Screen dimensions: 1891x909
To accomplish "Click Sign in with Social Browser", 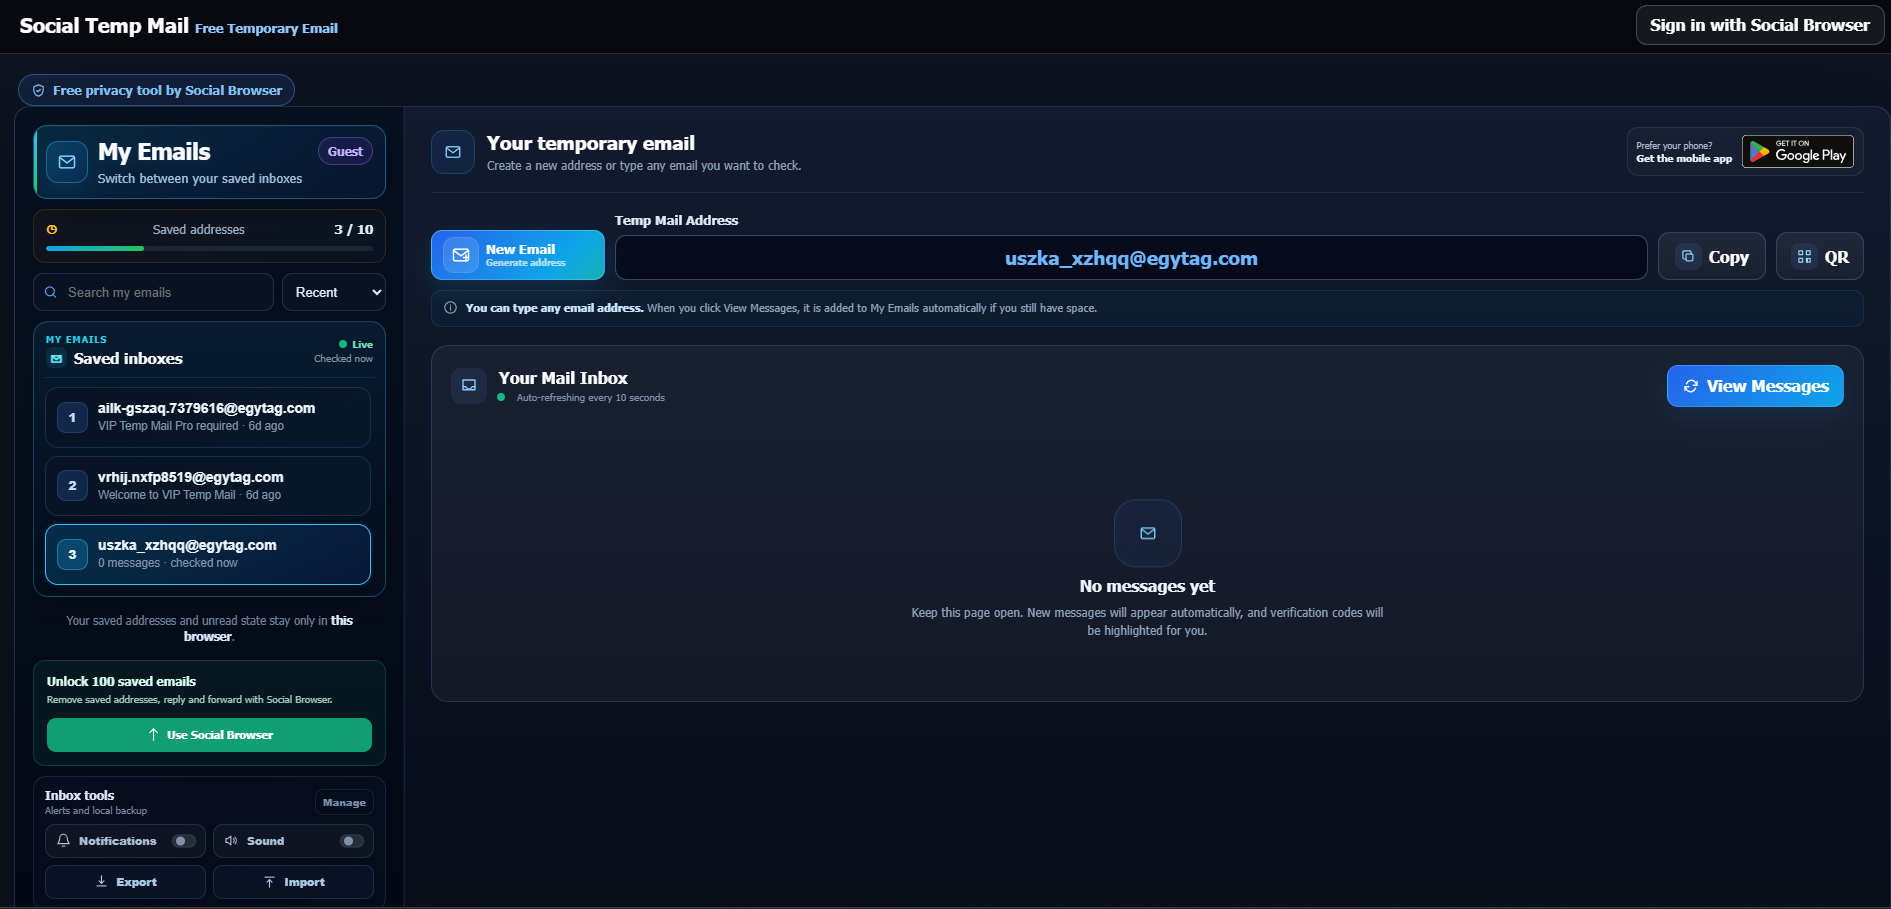I will [1760, 25].
